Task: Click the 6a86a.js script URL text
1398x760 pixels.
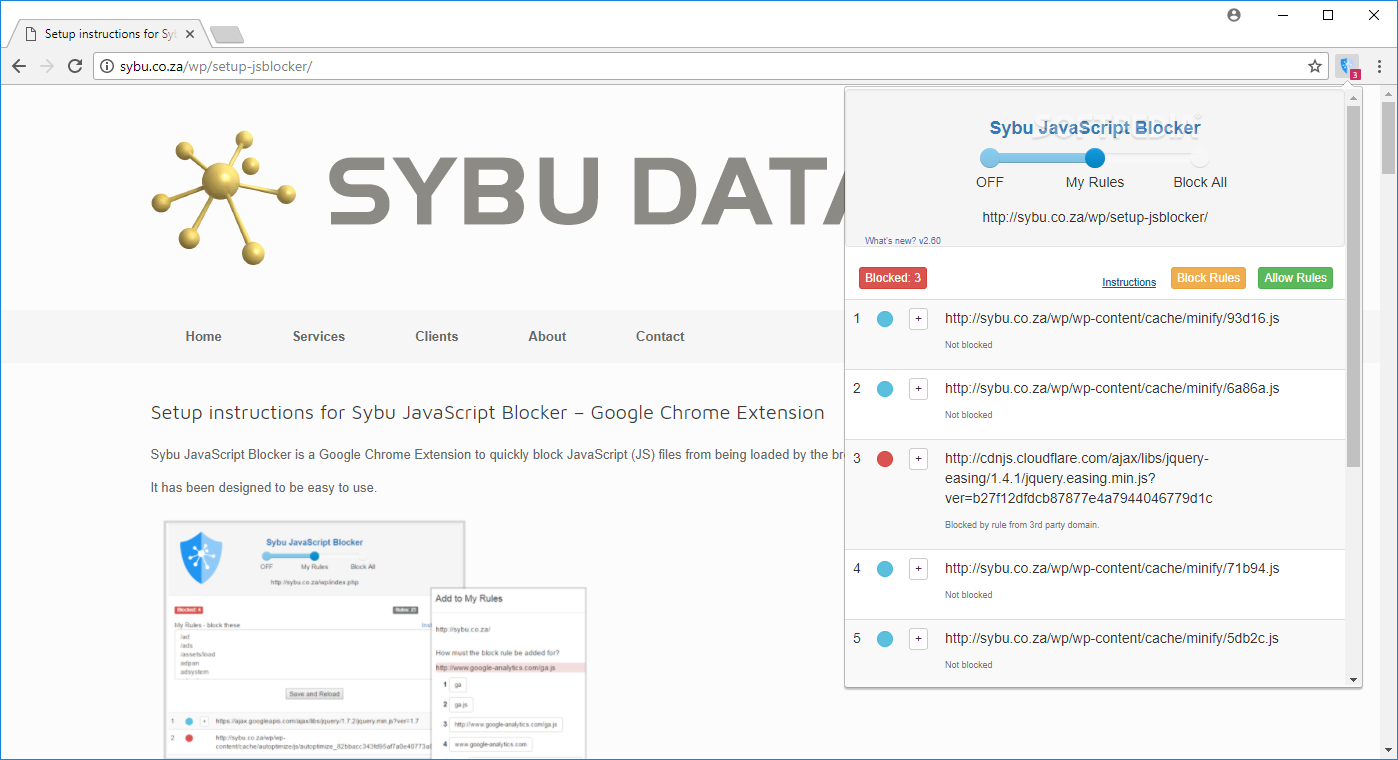Action: coord(1112,388)
